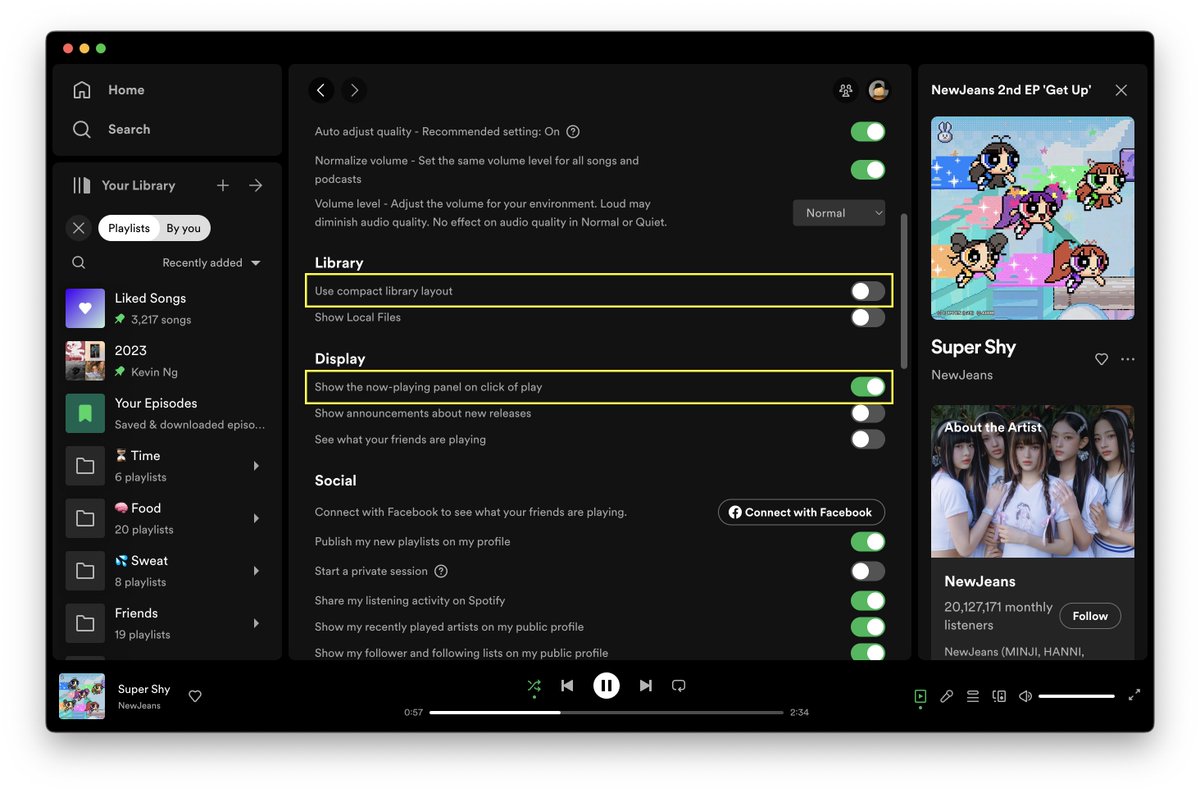Screen dimensions: 1200x793
Task: Expand the Friends folder
Action: tap(256, 623)
